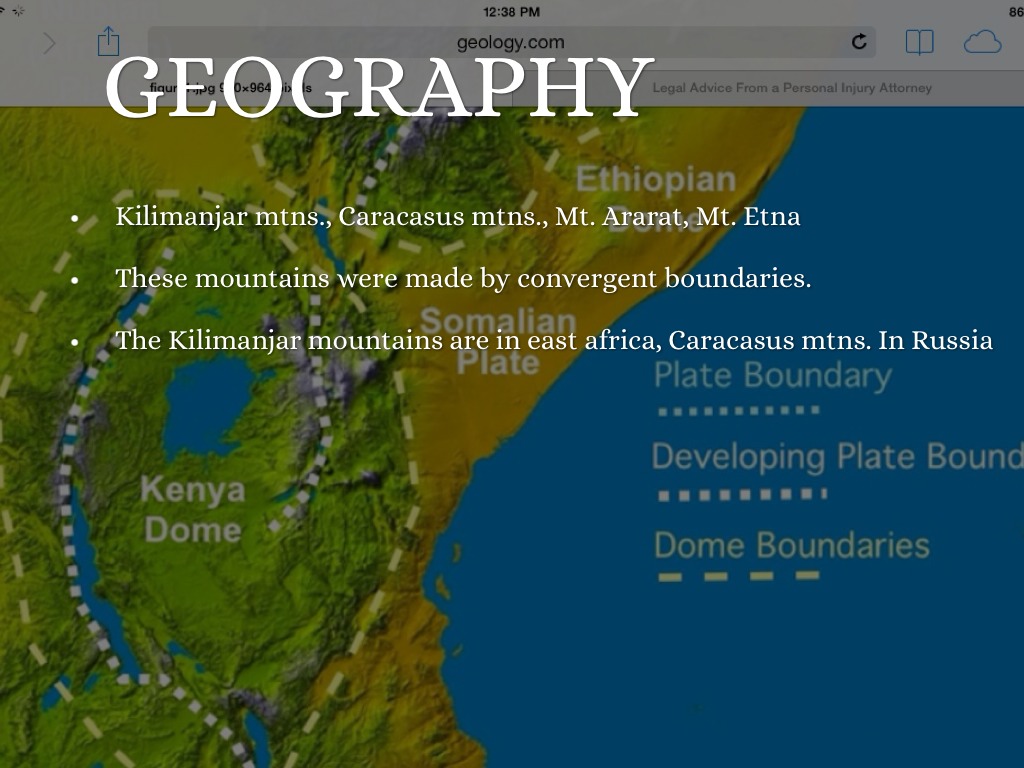This screenshot has height=768, width=1024.
Task: Open iCloud Tabs cloud icon
Action: 982,42
